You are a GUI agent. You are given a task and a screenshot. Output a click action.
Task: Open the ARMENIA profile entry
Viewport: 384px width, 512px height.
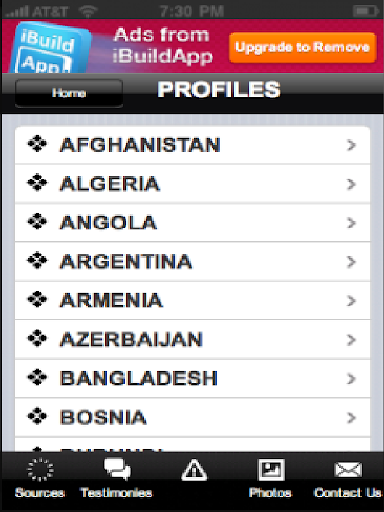pyautogui.click(x=193, y=300)
